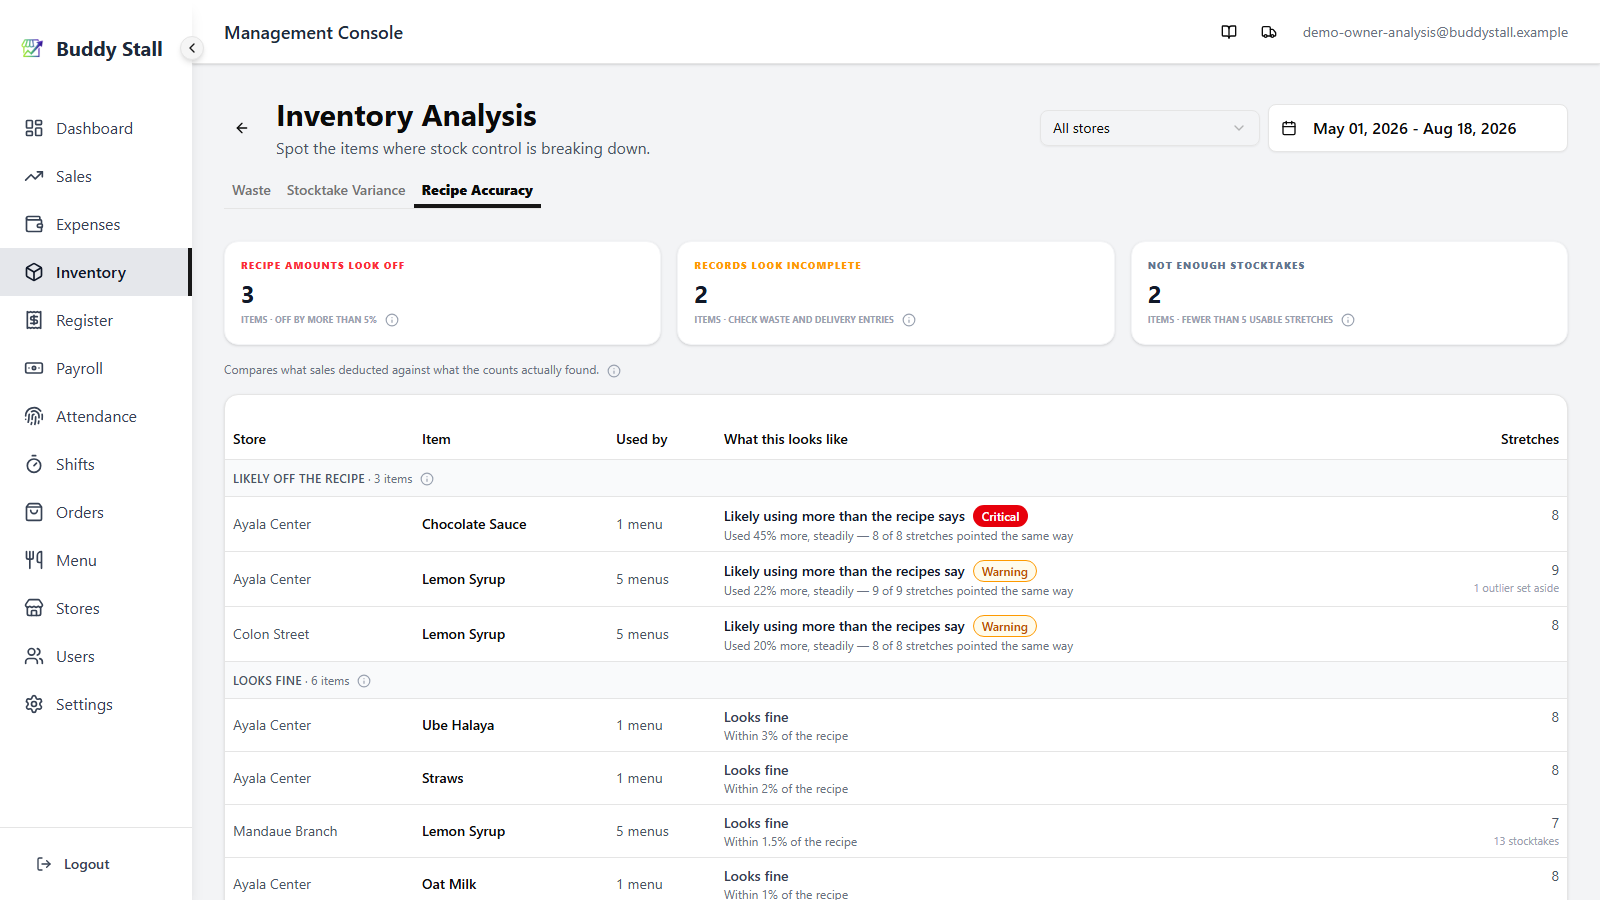
Task: Click the Menu utensils icon in sidebar
Action: point(34,560)
